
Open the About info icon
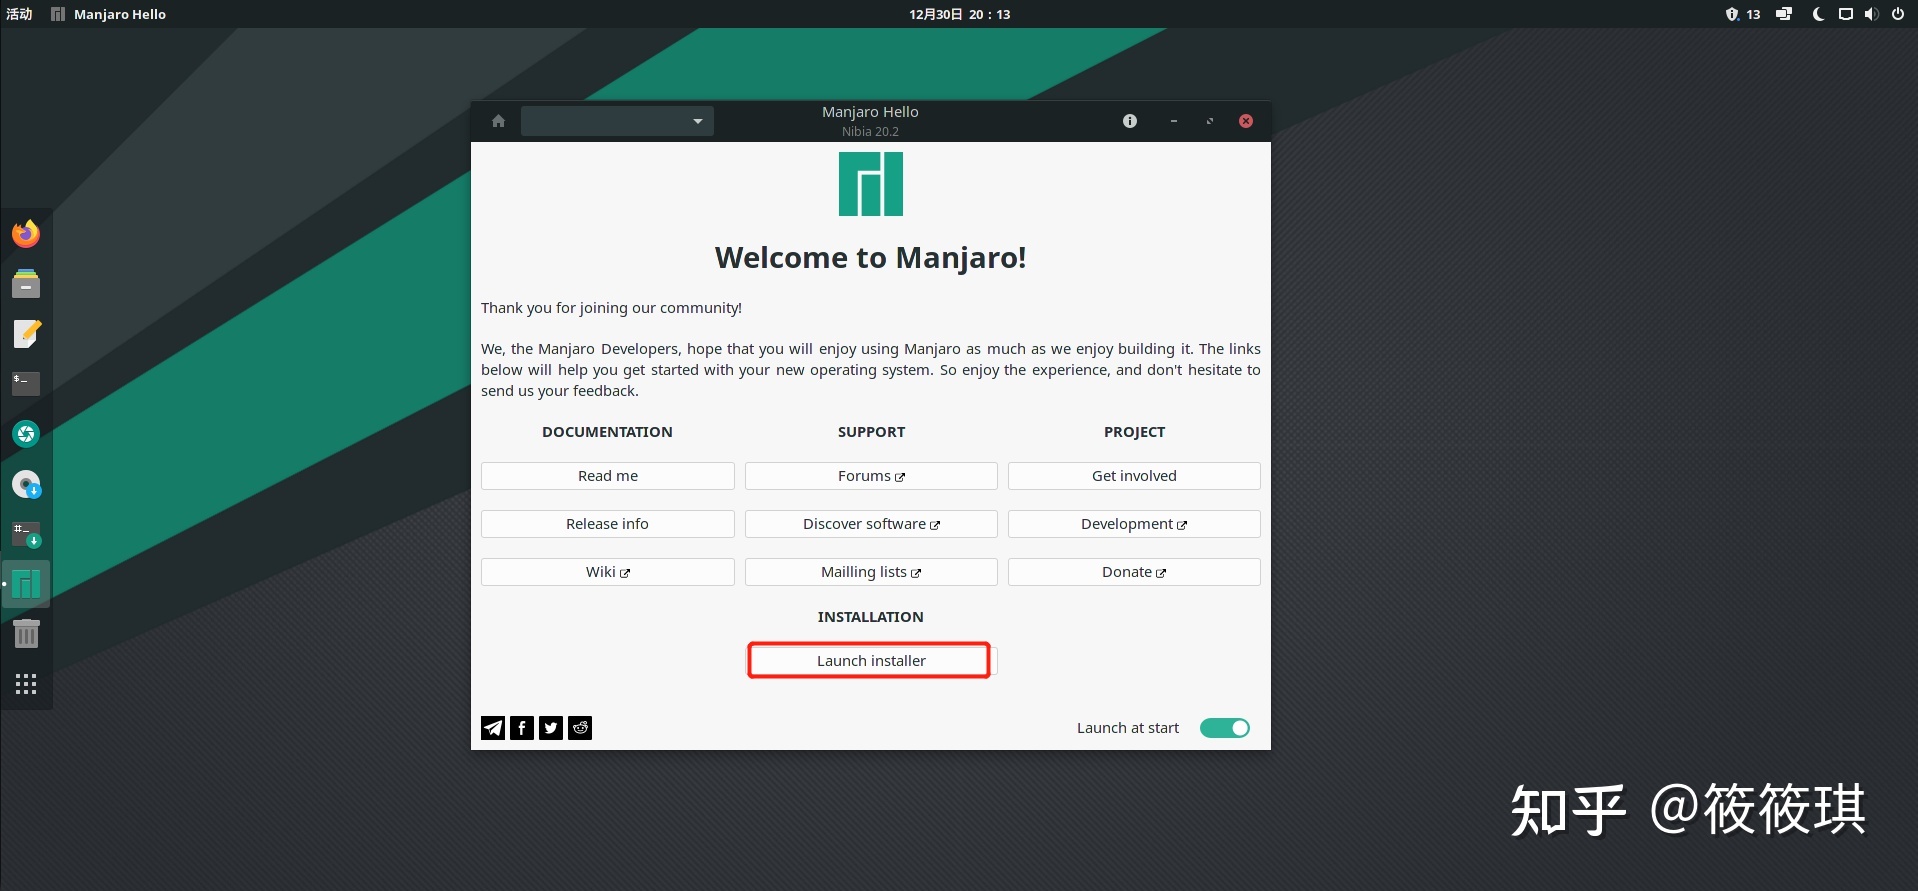tap(1130, 121)
